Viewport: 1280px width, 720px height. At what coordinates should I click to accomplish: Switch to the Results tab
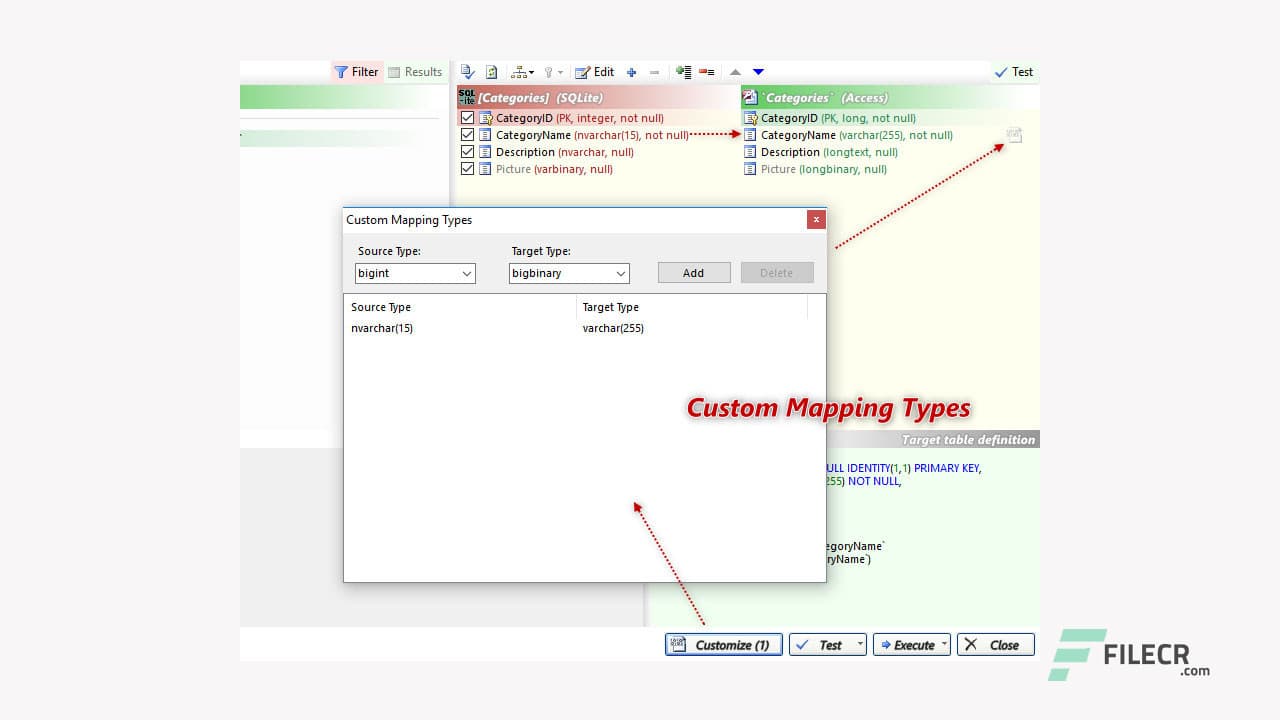point(415,72)
